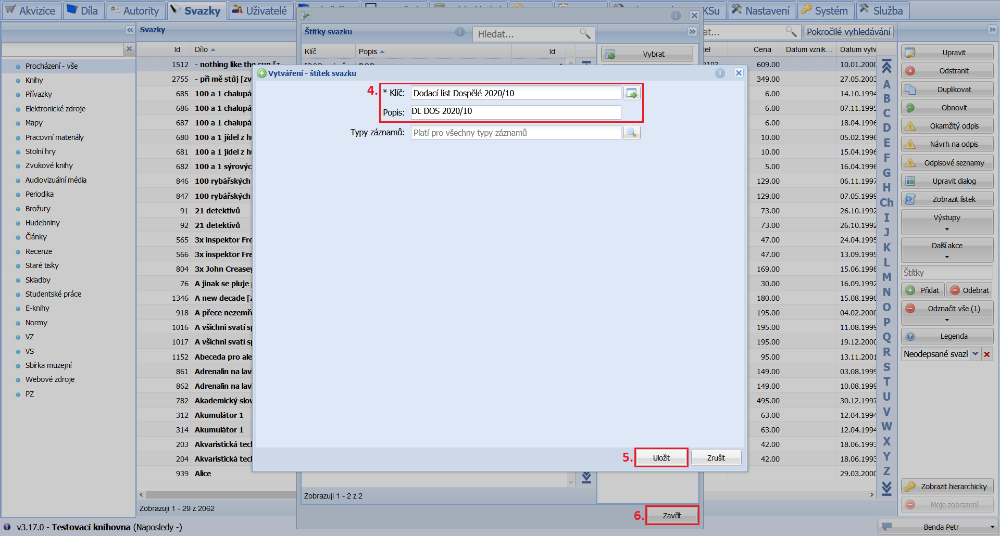Click the magnifier icon next to Typy záznamů
The height and width of the screenshot is (536, 1000).
click(x=631, y=132)
